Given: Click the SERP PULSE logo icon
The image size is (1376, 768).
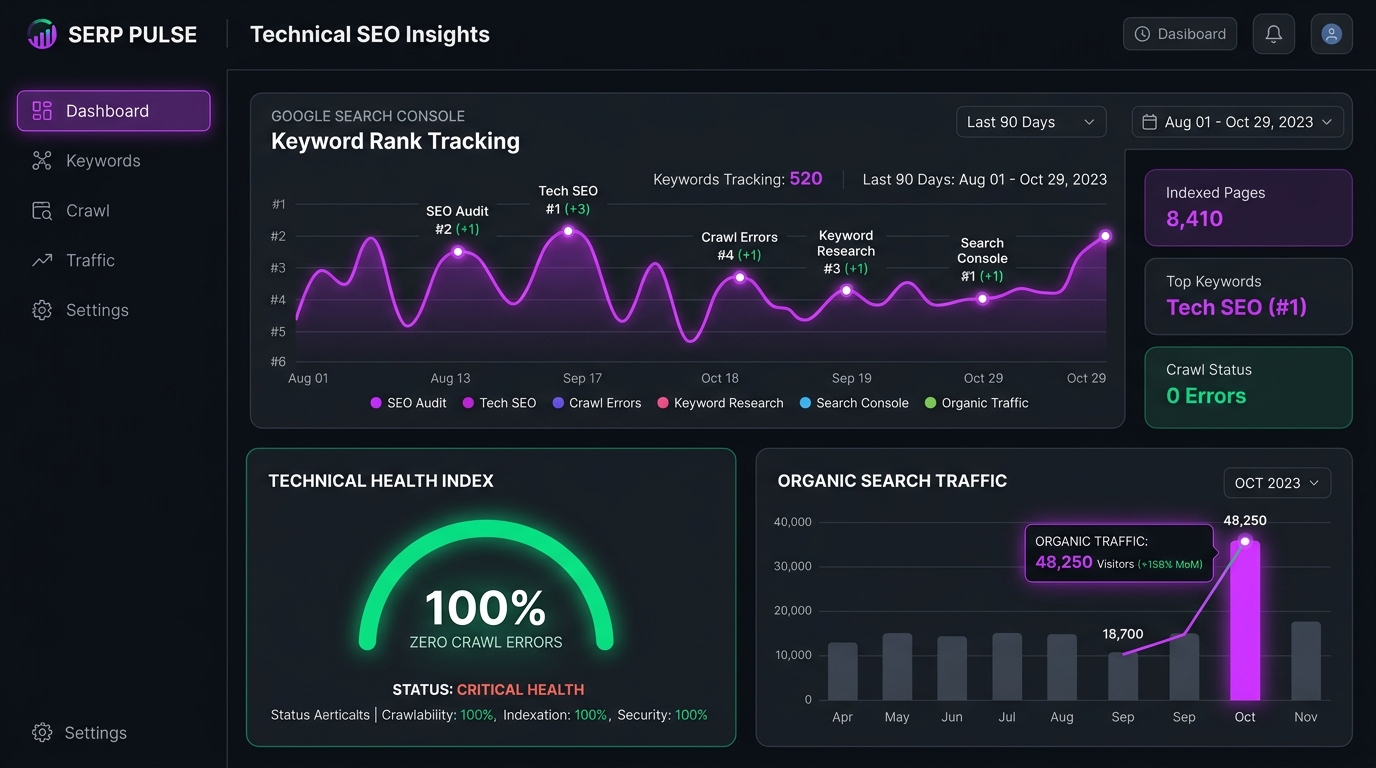Looking at the screenshot, I should coord(42,34).
